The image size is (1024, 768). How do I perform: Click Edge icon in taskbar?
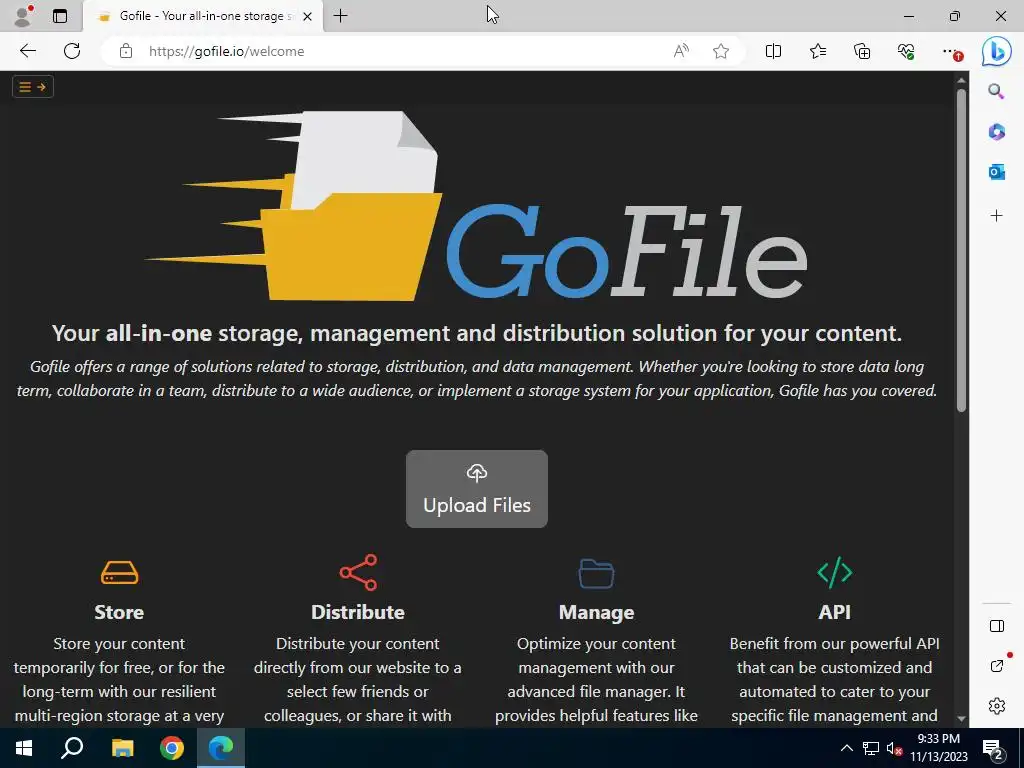221,748
